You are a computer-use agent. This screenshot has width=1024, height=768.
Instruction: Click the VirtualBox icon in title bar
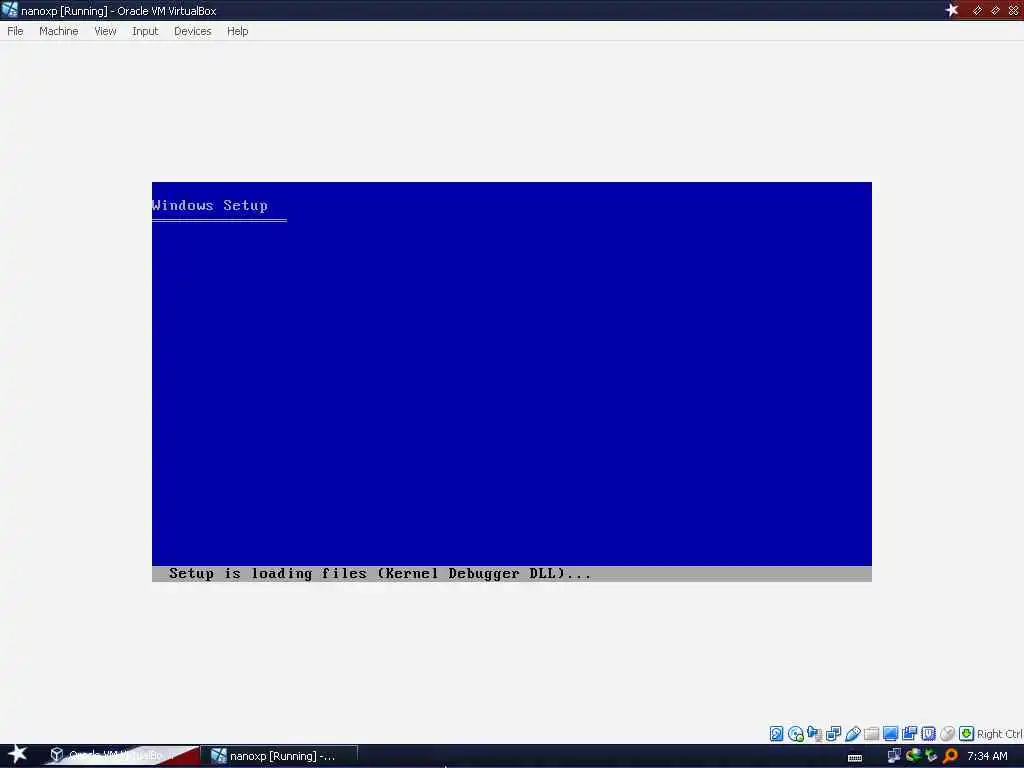(x=9, y=10)
